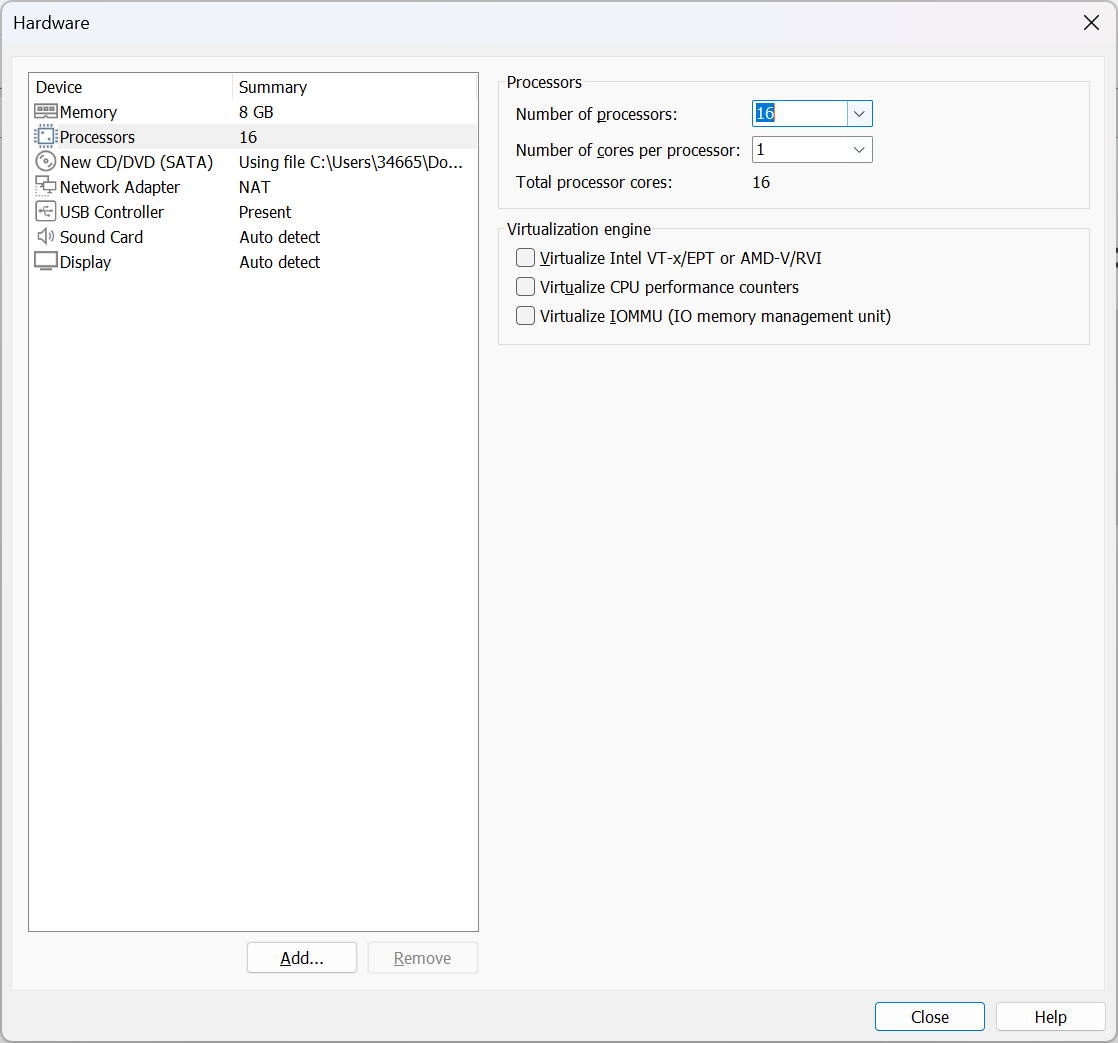Click the Add... button

click(x=301, y=958)
